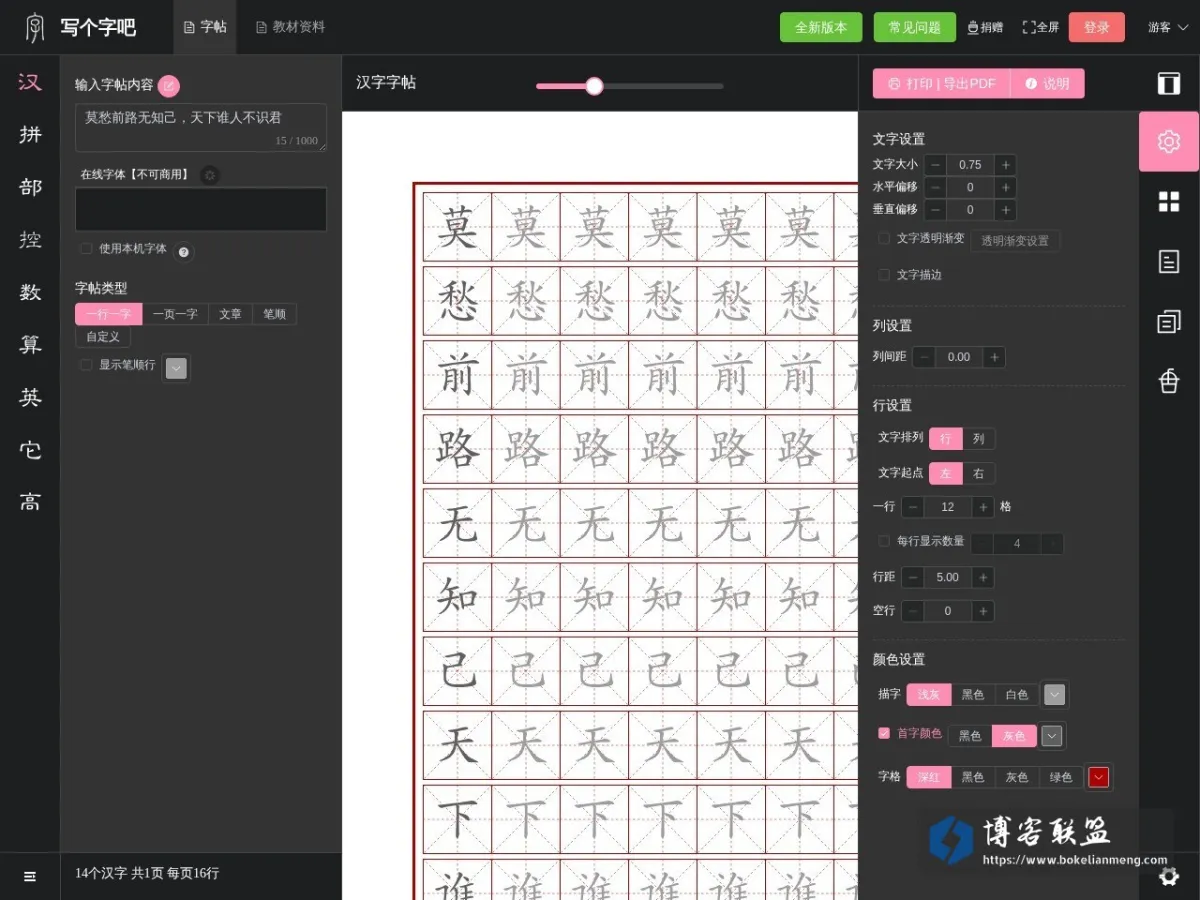Select 绿色 for the 字格 grid color
Viewport: 1200px width, 900px height.
pyautogui.click(x=1060, y=777)
